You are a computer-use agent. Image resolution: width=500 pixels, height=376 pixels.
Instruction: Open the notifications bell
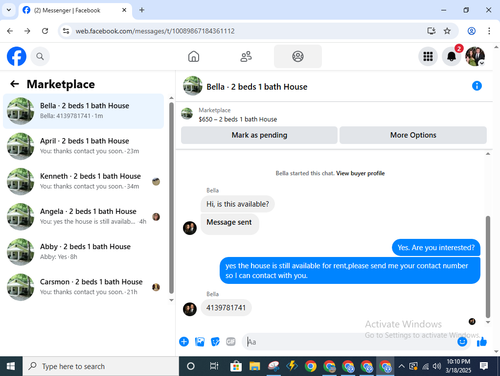[451, 56]
